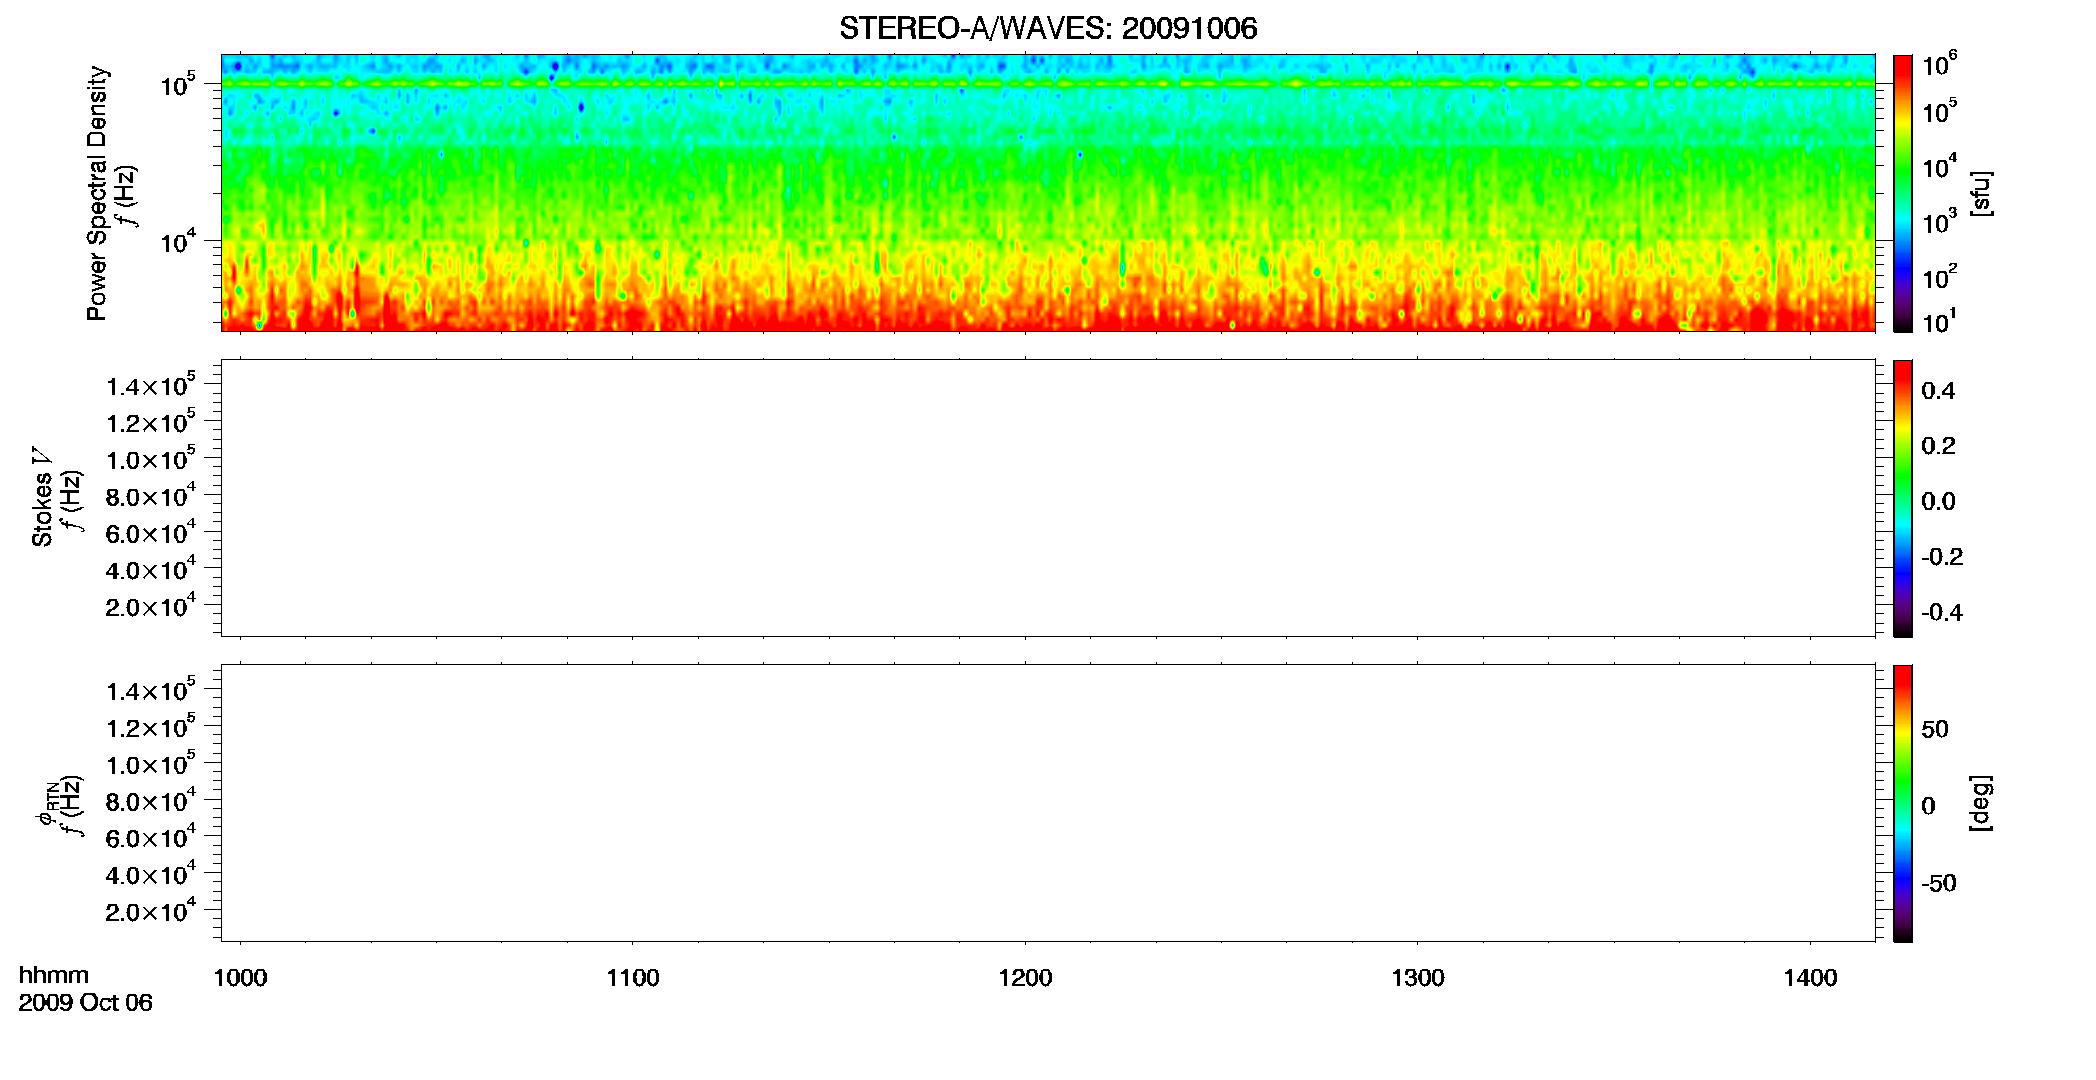Click the Stokes V axis label
2096x1080 pixels.
(x=42, y=497)
